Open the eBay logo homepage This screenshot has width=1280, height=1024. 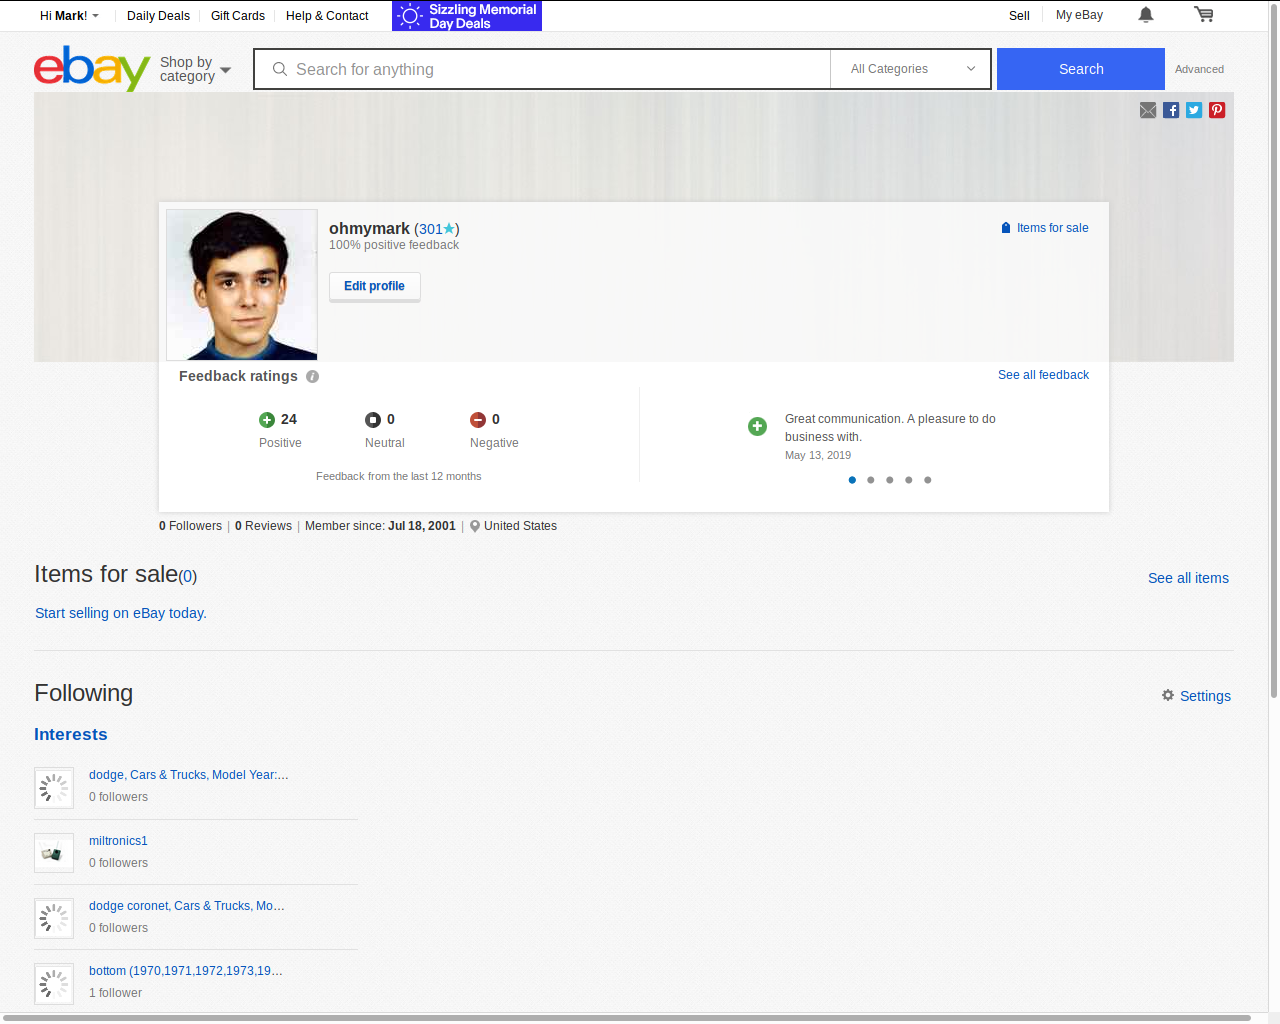tap(92, 69)
